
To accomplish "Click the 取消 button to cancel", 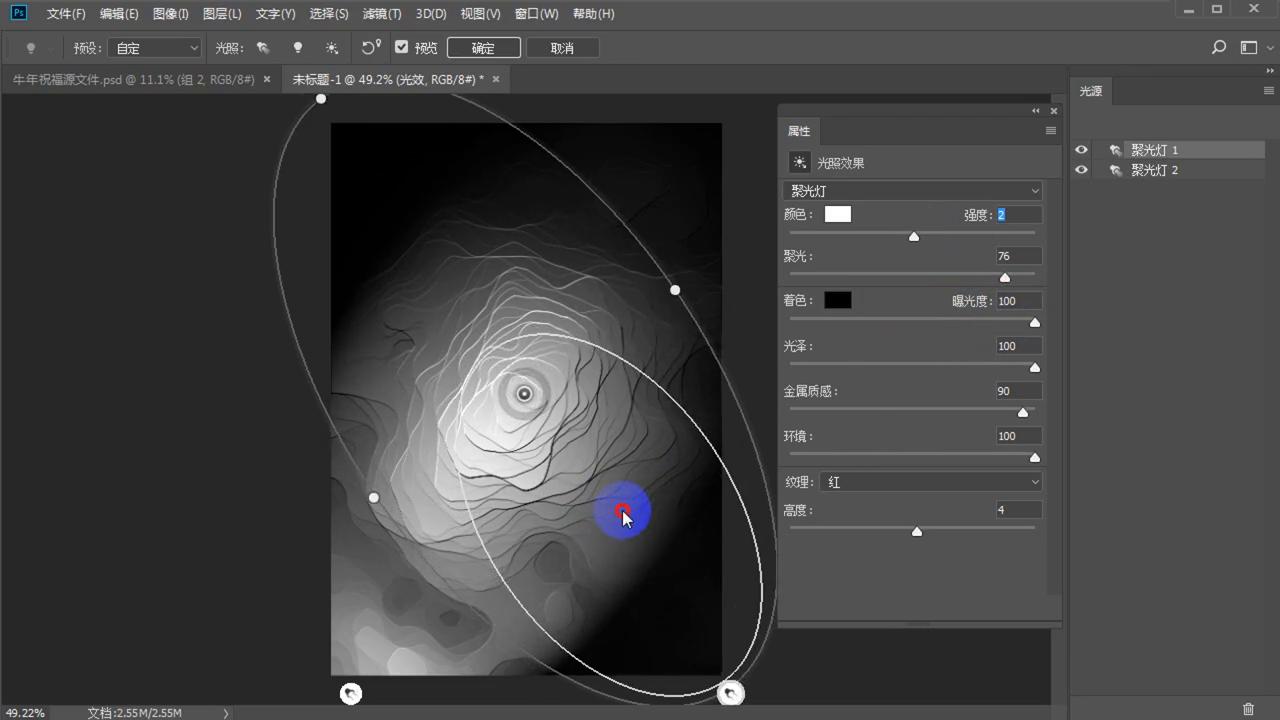I will 562,48.
